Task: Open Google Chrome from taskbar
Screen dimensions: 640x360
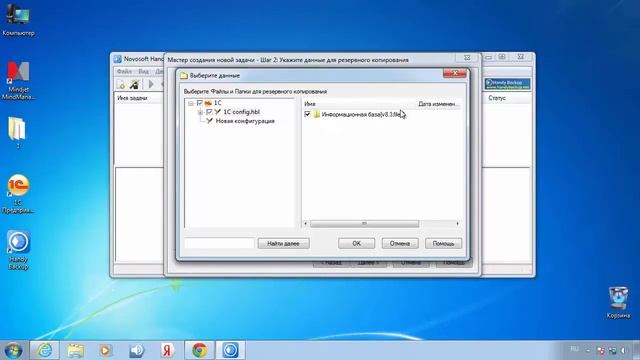Action: 199,350
